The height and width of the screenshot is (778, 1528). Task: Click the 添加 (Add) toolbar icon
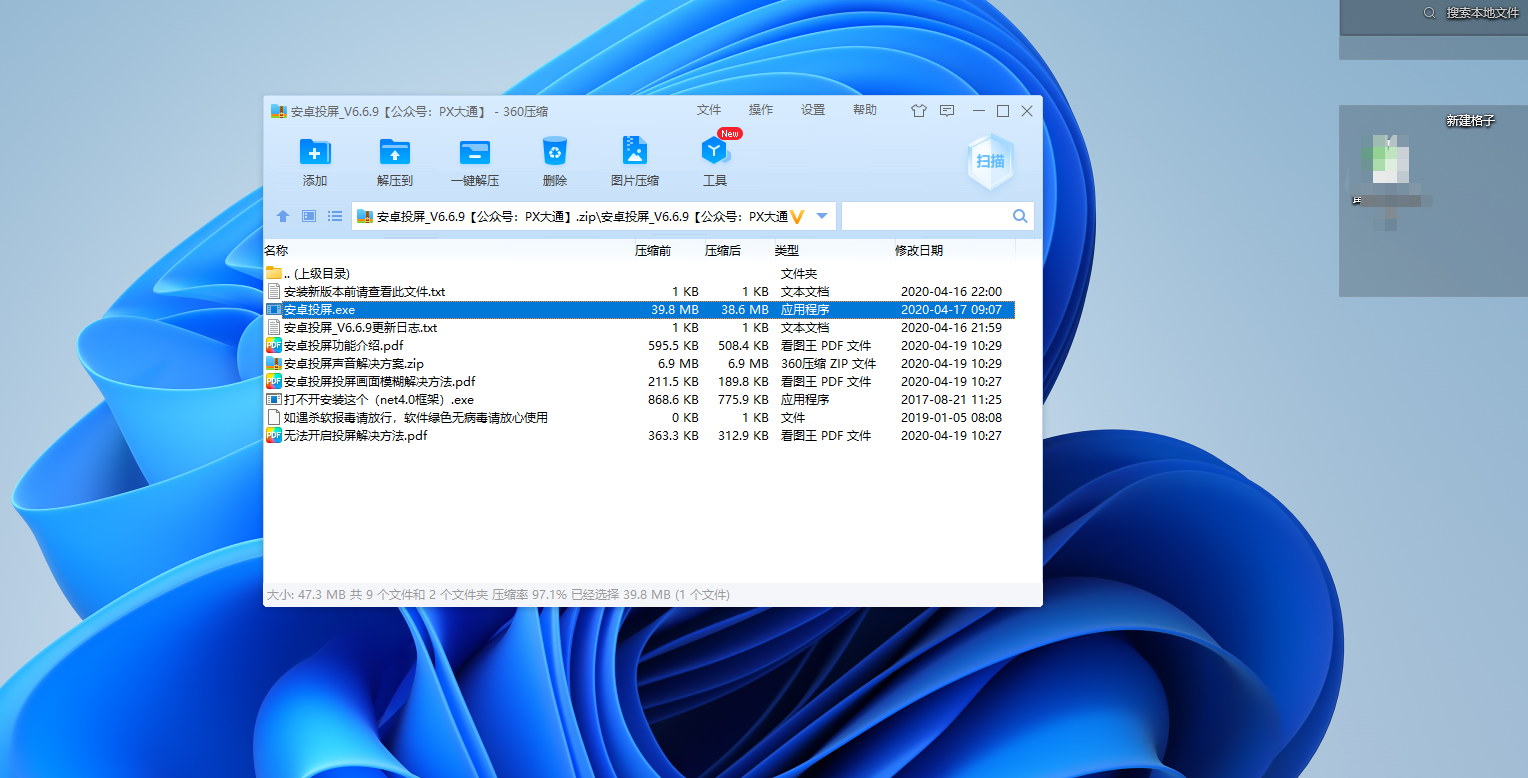315,152
